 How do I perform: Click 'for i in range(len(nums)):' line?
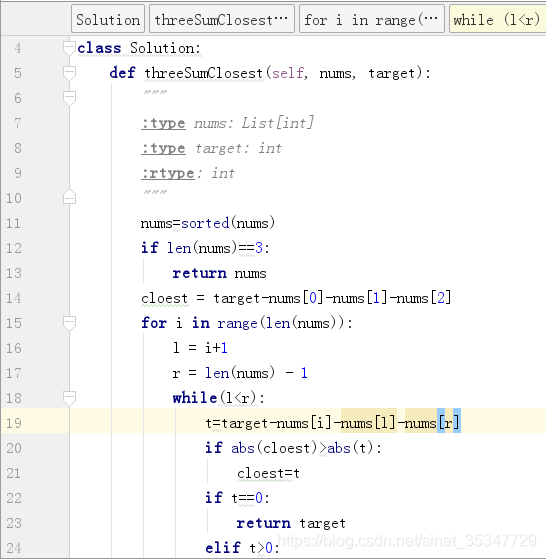(247, 323)
